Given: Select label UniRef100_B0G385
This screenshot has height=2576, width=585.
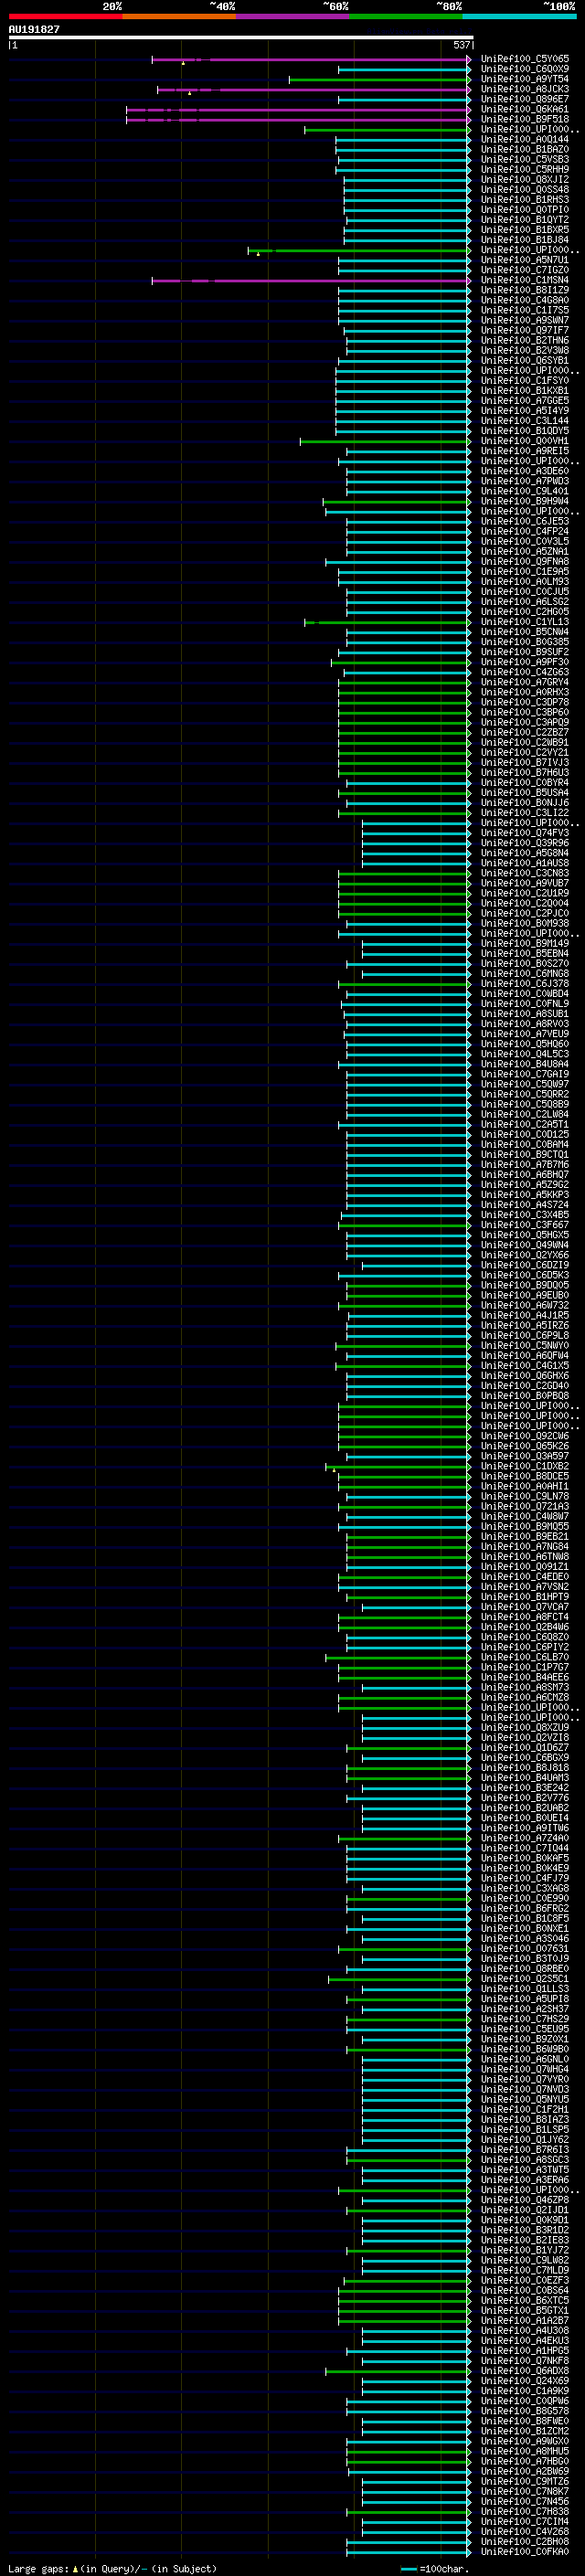Looking at the screenshot, I should (x=524, y=642).
